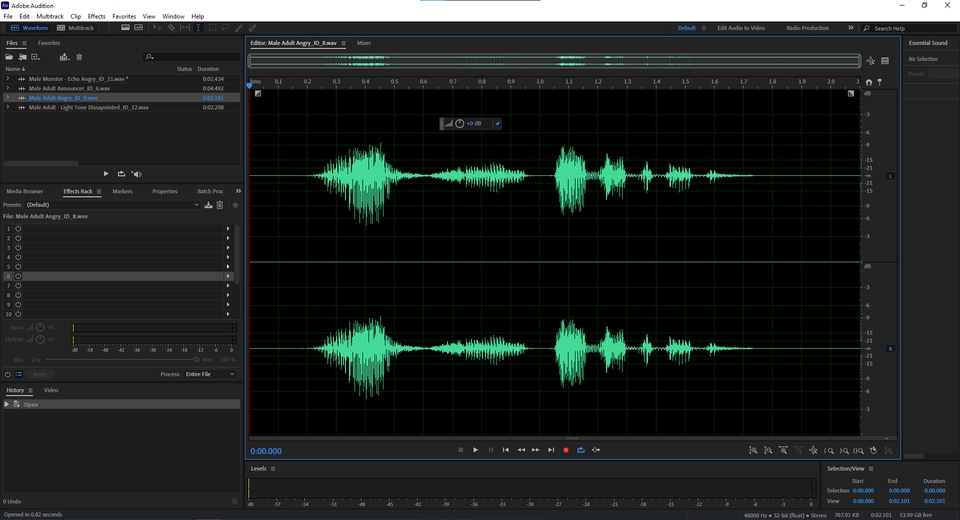
Task: Switch to the Video tab
Action: coord(51,390)
